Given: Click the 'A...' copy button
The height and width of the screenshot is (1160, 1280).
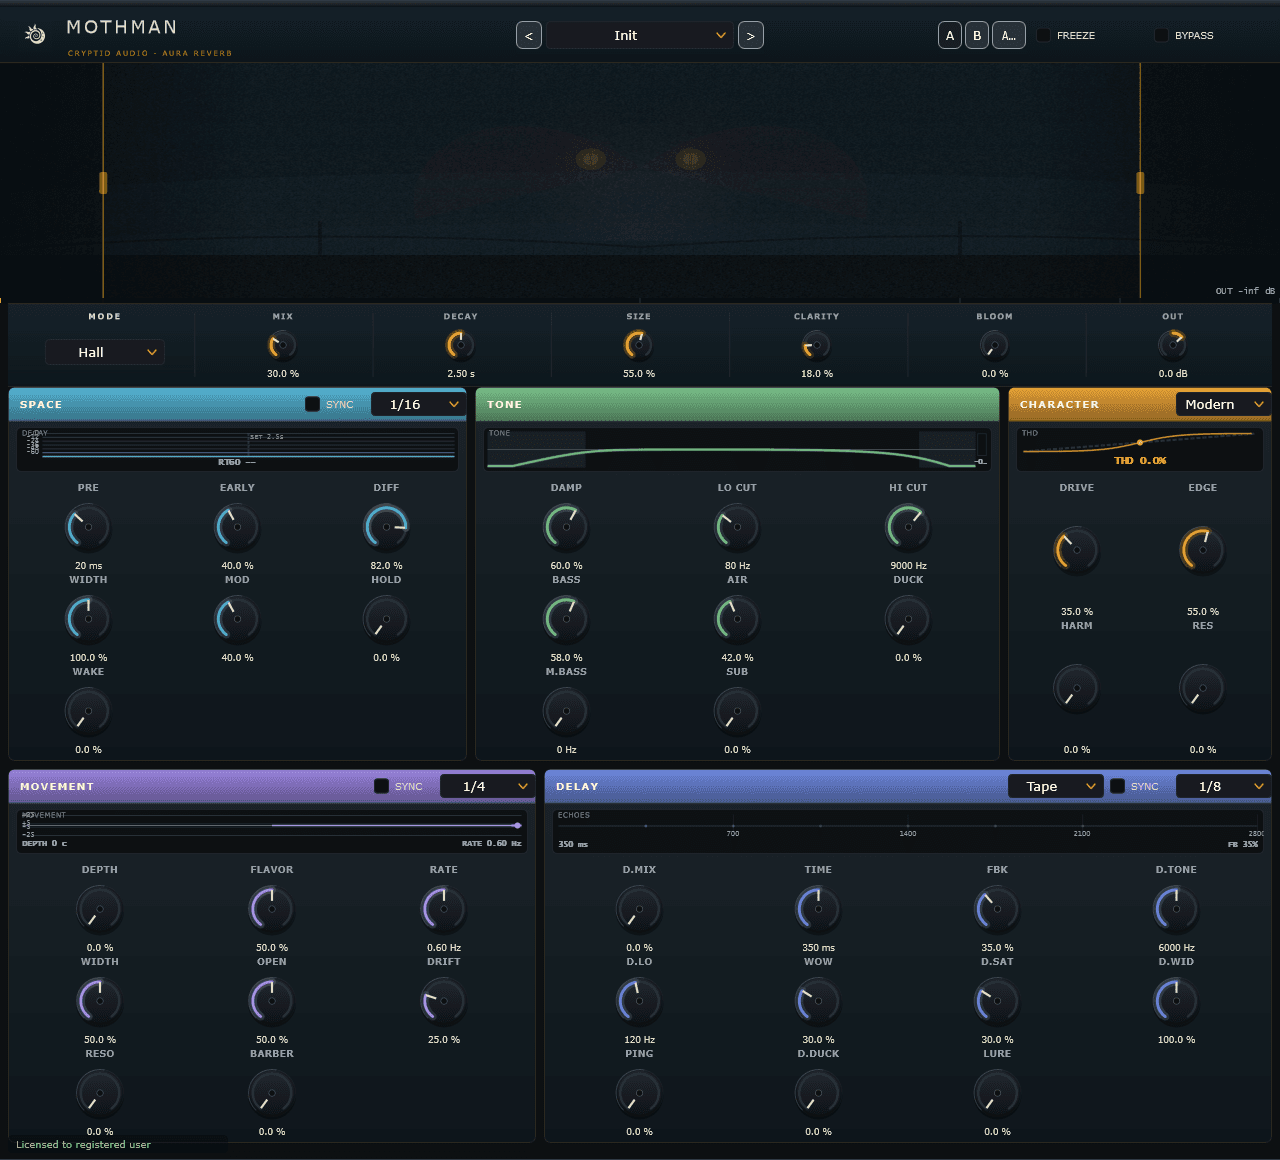Looking at the screenshot, I should pos(1009,36).
